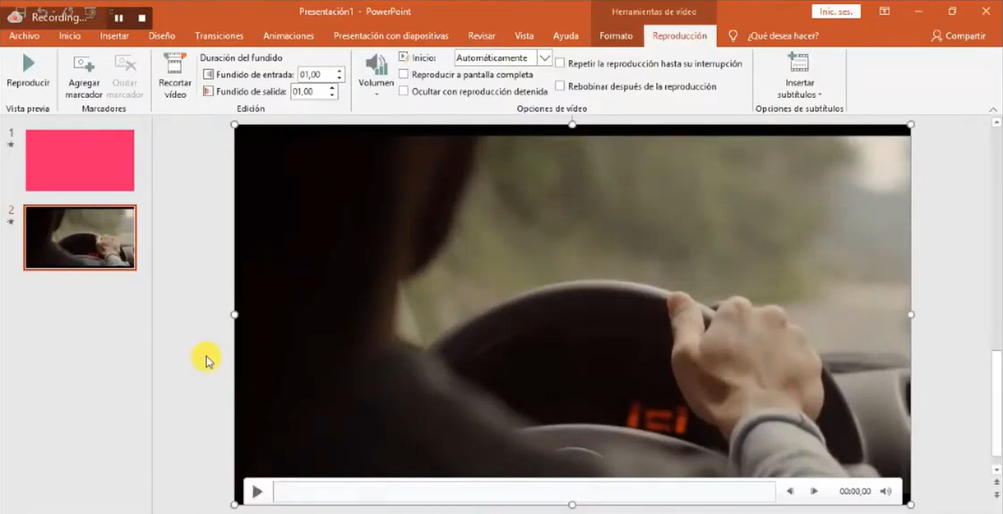Open the Transiciones tab
The width and height of the screenshot is (1003, 514).
pos(219,36)
